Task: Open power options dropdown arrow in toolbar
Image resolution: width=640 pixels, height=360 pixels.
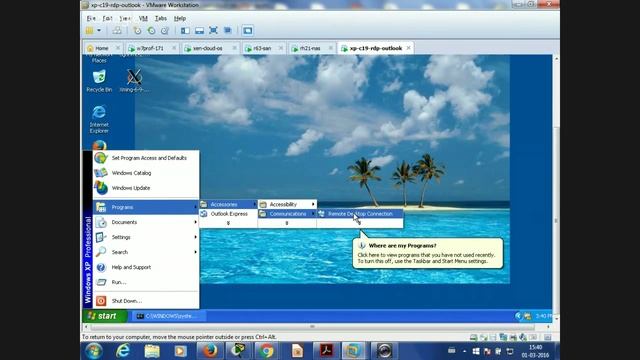Action: (x=99, y=31)
